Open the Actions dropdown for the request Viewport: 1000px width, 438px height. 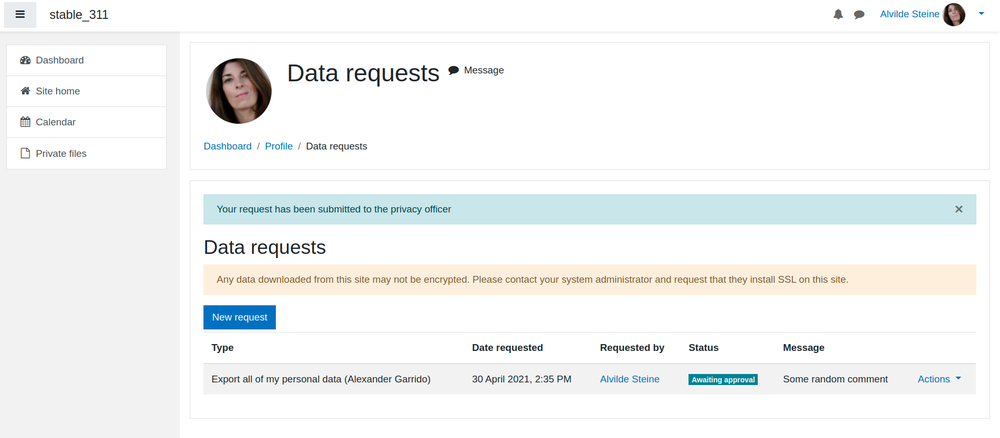939,379
